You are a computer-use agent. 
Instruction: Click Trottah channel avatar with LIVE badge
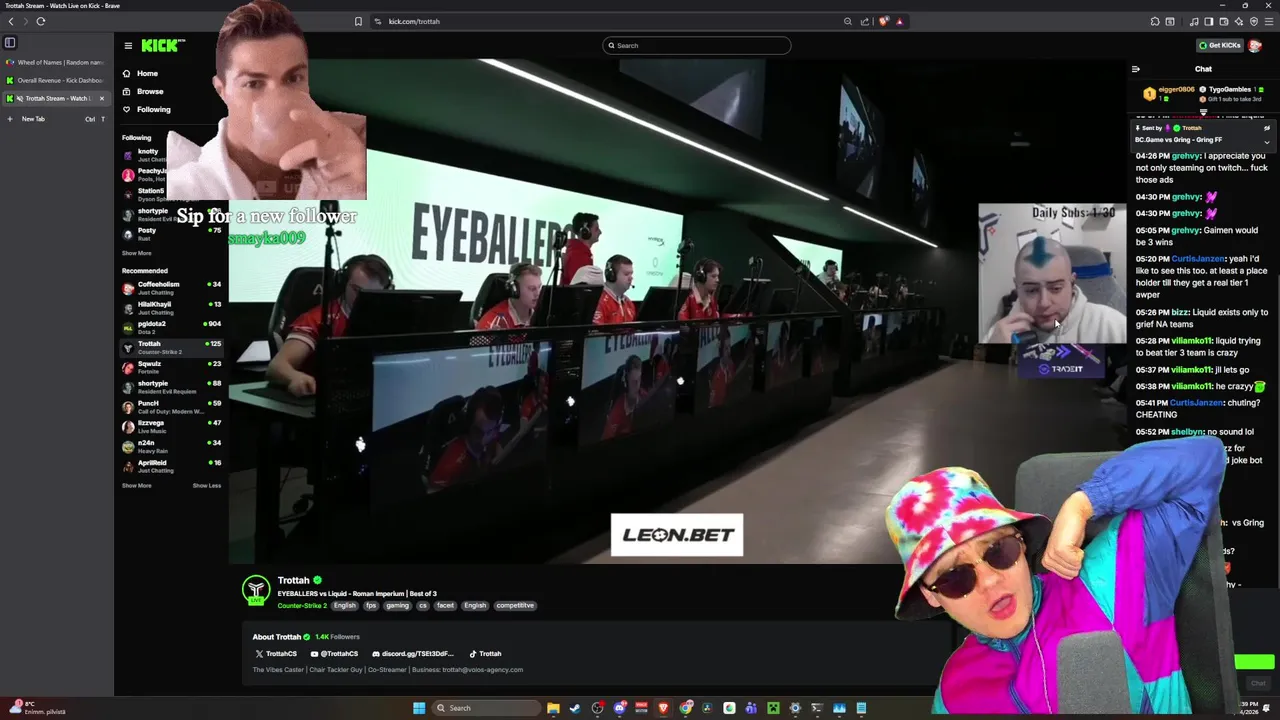coord(257,591)
